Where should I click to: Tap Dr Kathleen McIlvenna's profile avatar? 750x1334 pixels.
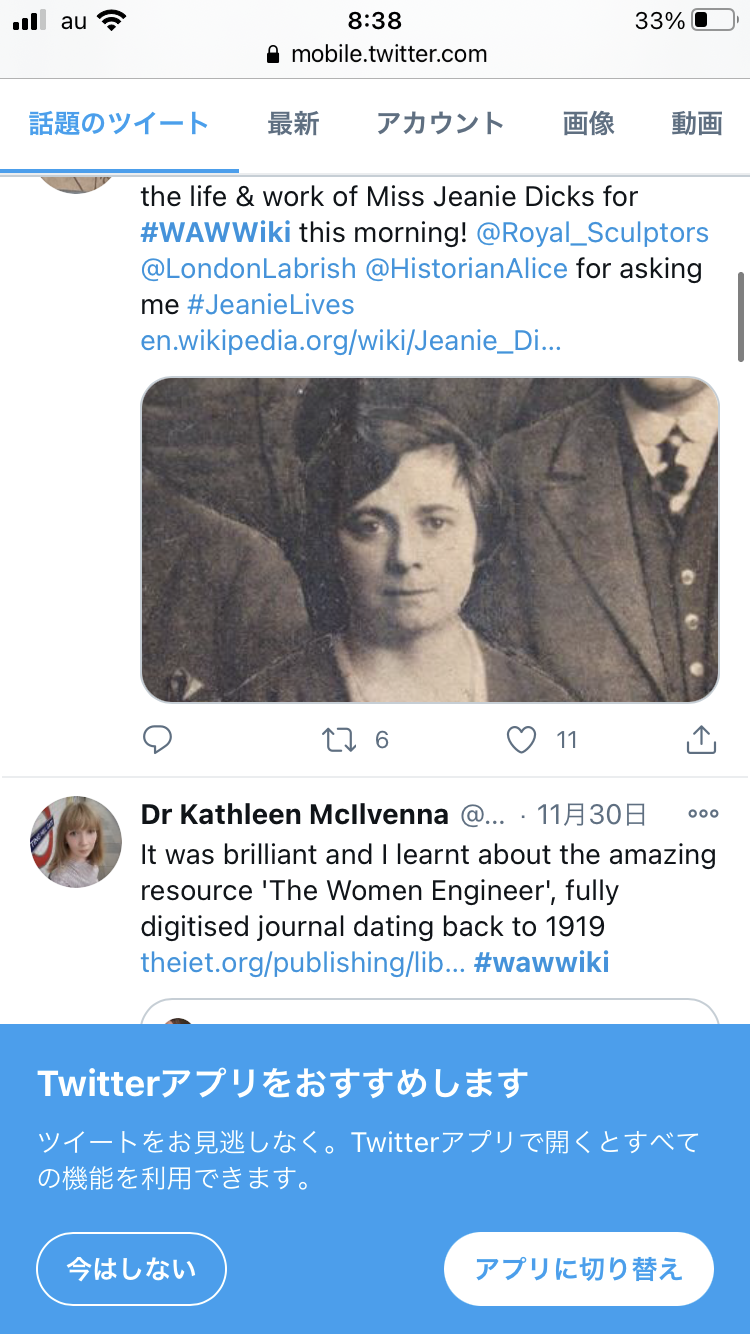pos(76,842)
